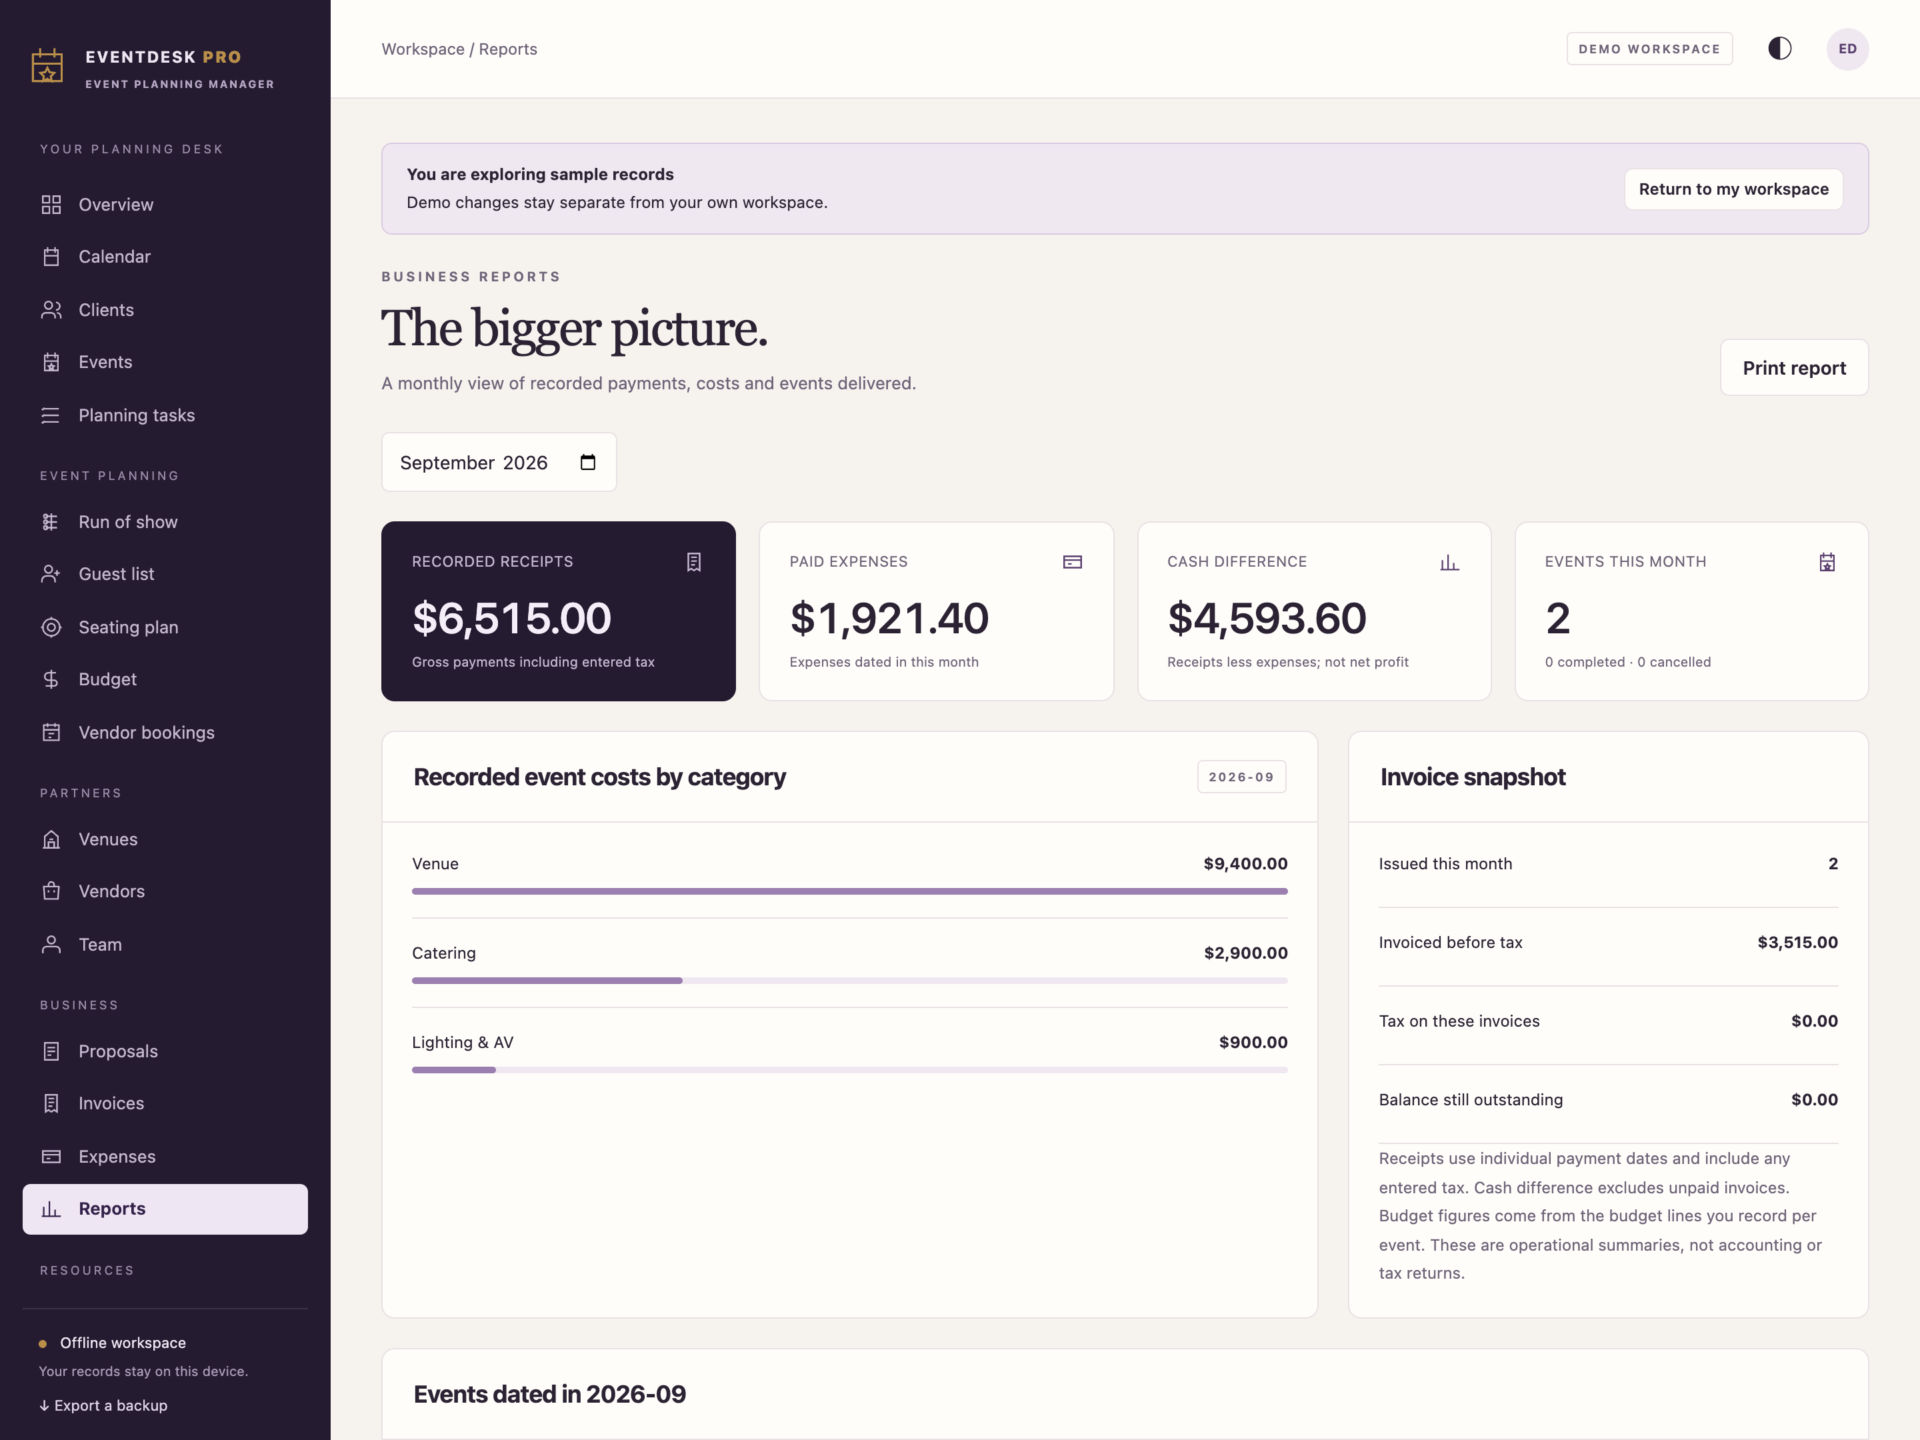Click the Balance still outstanding row label
The width and height of the screenshot is (1920, 1440).
pos(1470,1100)
